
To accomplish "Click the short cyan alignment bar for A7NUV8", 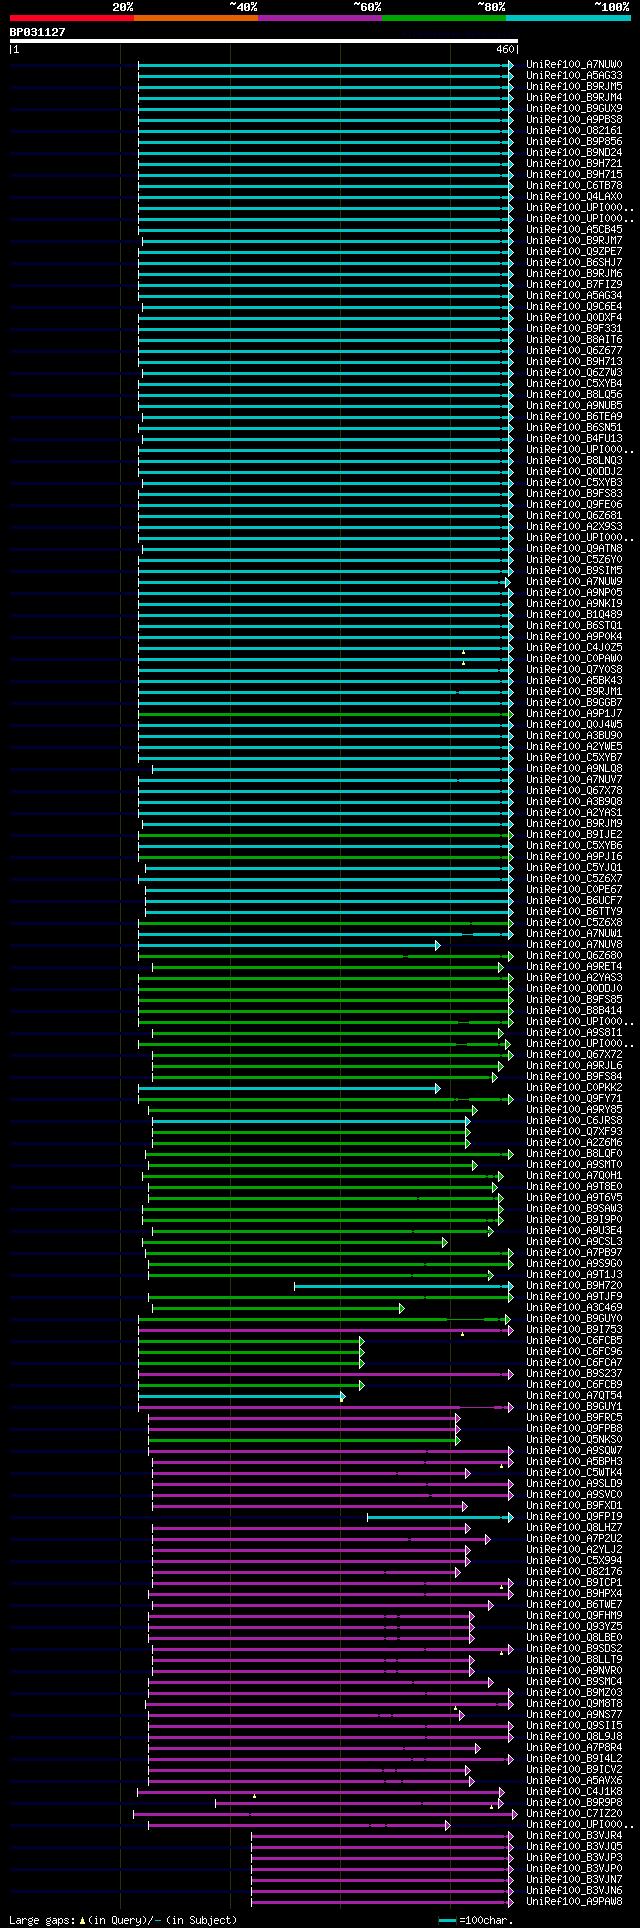I will click(x=289, y=945).
